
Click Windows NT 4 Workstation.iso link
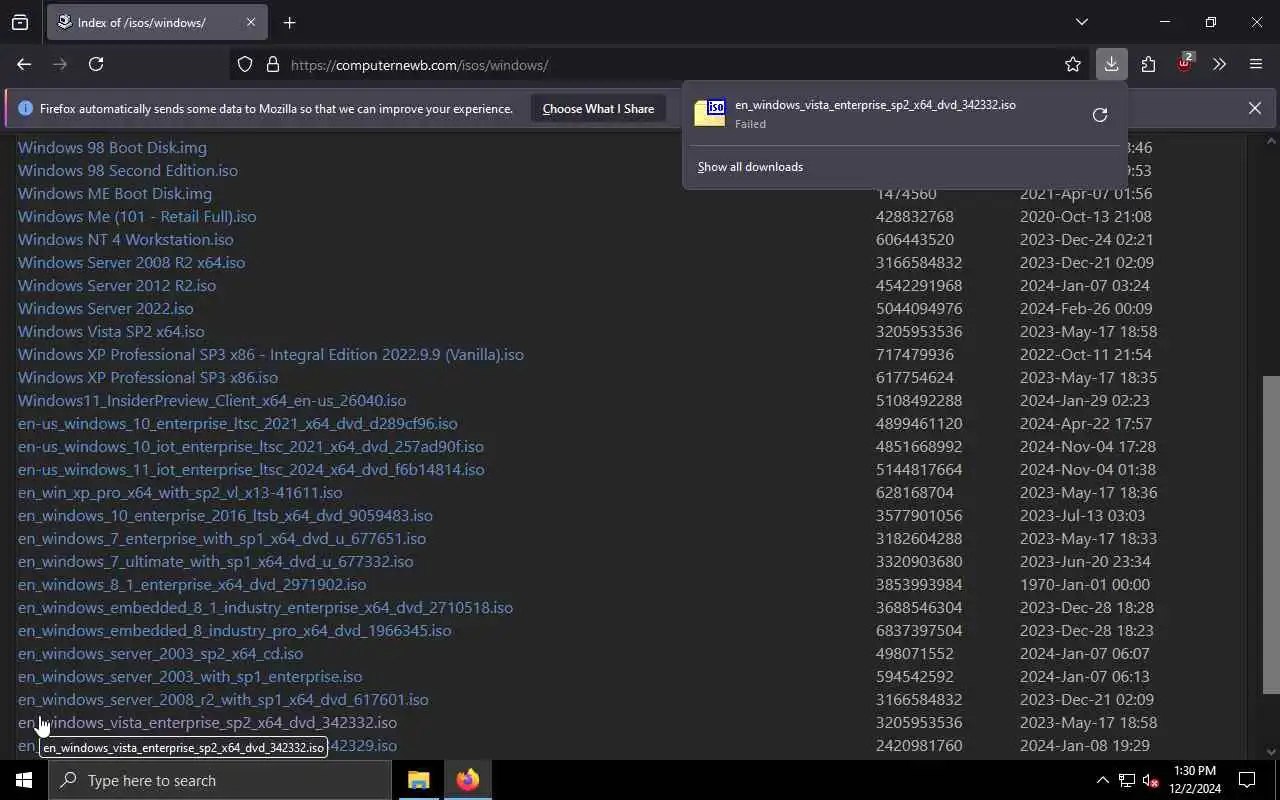point(126,239)
